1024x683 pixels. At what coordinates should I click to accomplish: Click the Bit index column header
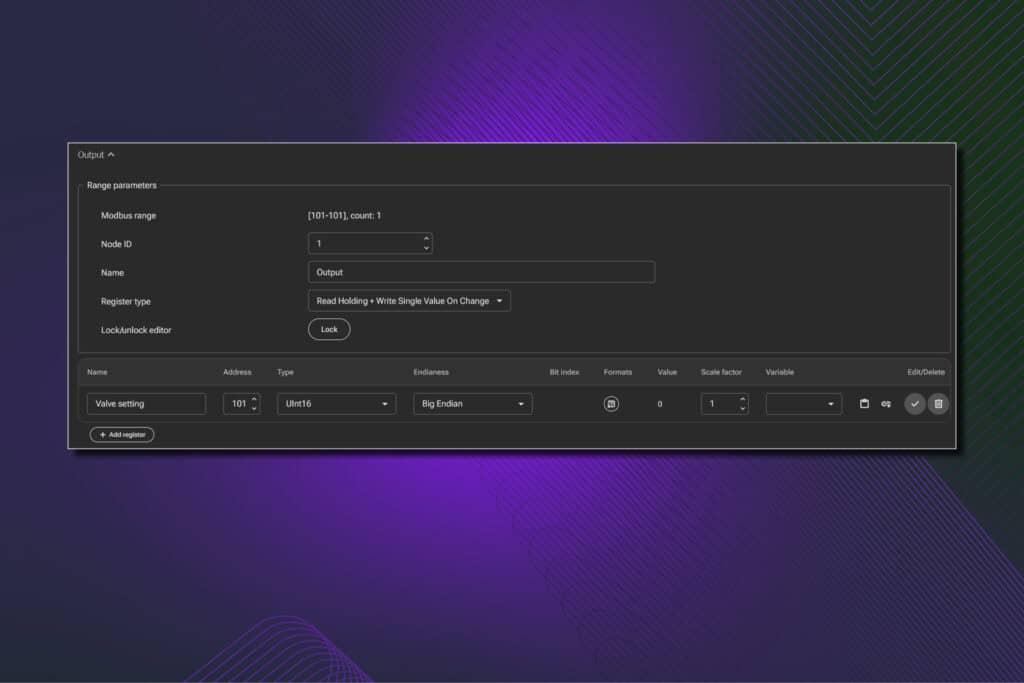(564, 372)
